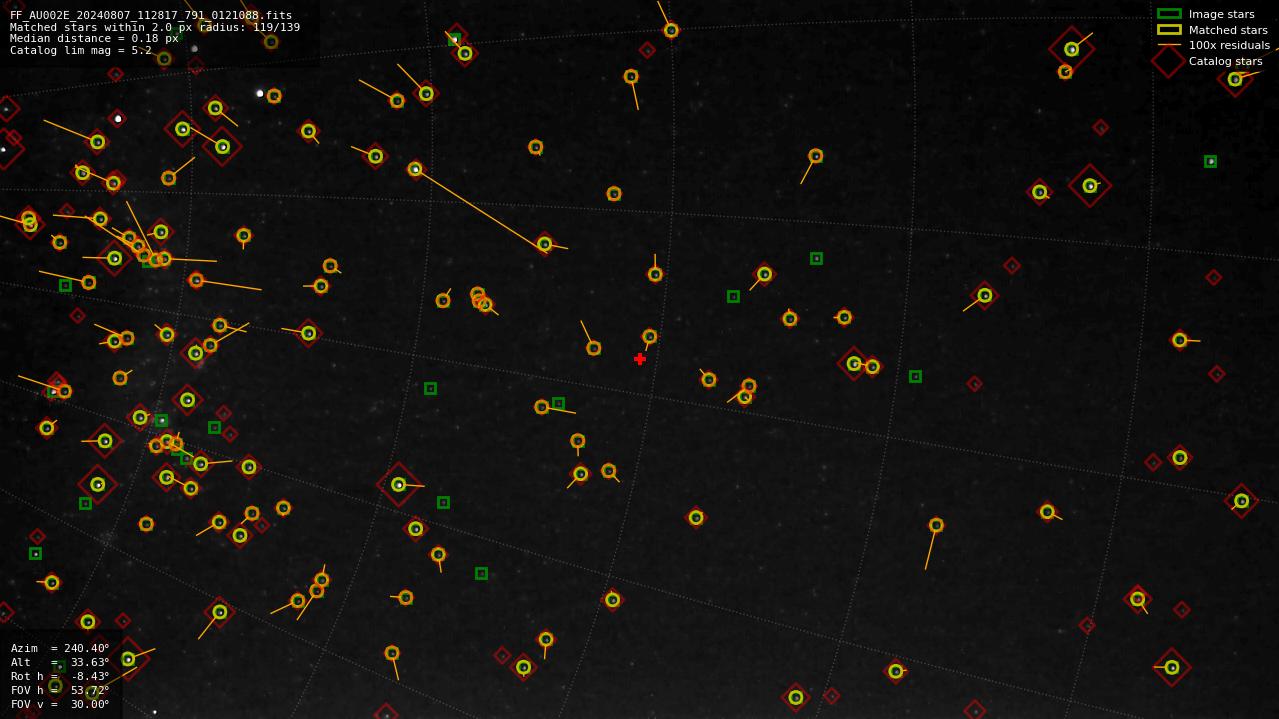Click the 'Alt = 33.63°' readout
Screen dimensions: 1279x719
click(x=60, y=662)
